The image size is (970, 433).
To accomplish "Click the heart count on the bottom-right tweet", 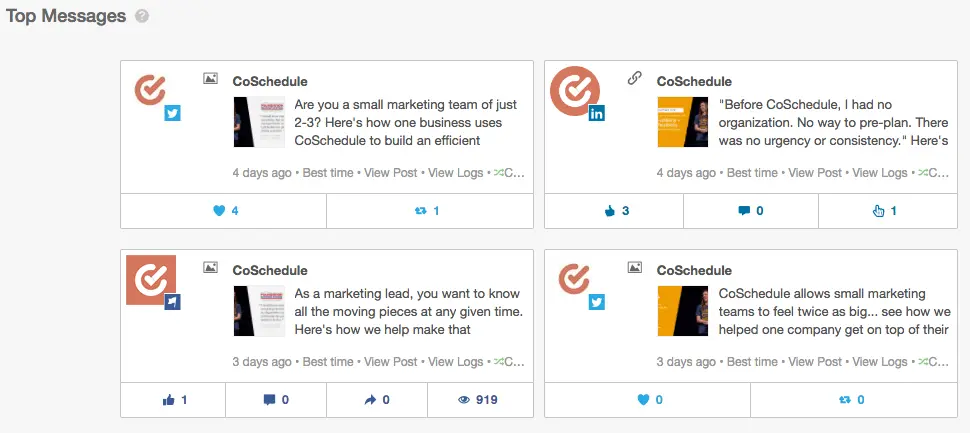I will click(650, 400).
